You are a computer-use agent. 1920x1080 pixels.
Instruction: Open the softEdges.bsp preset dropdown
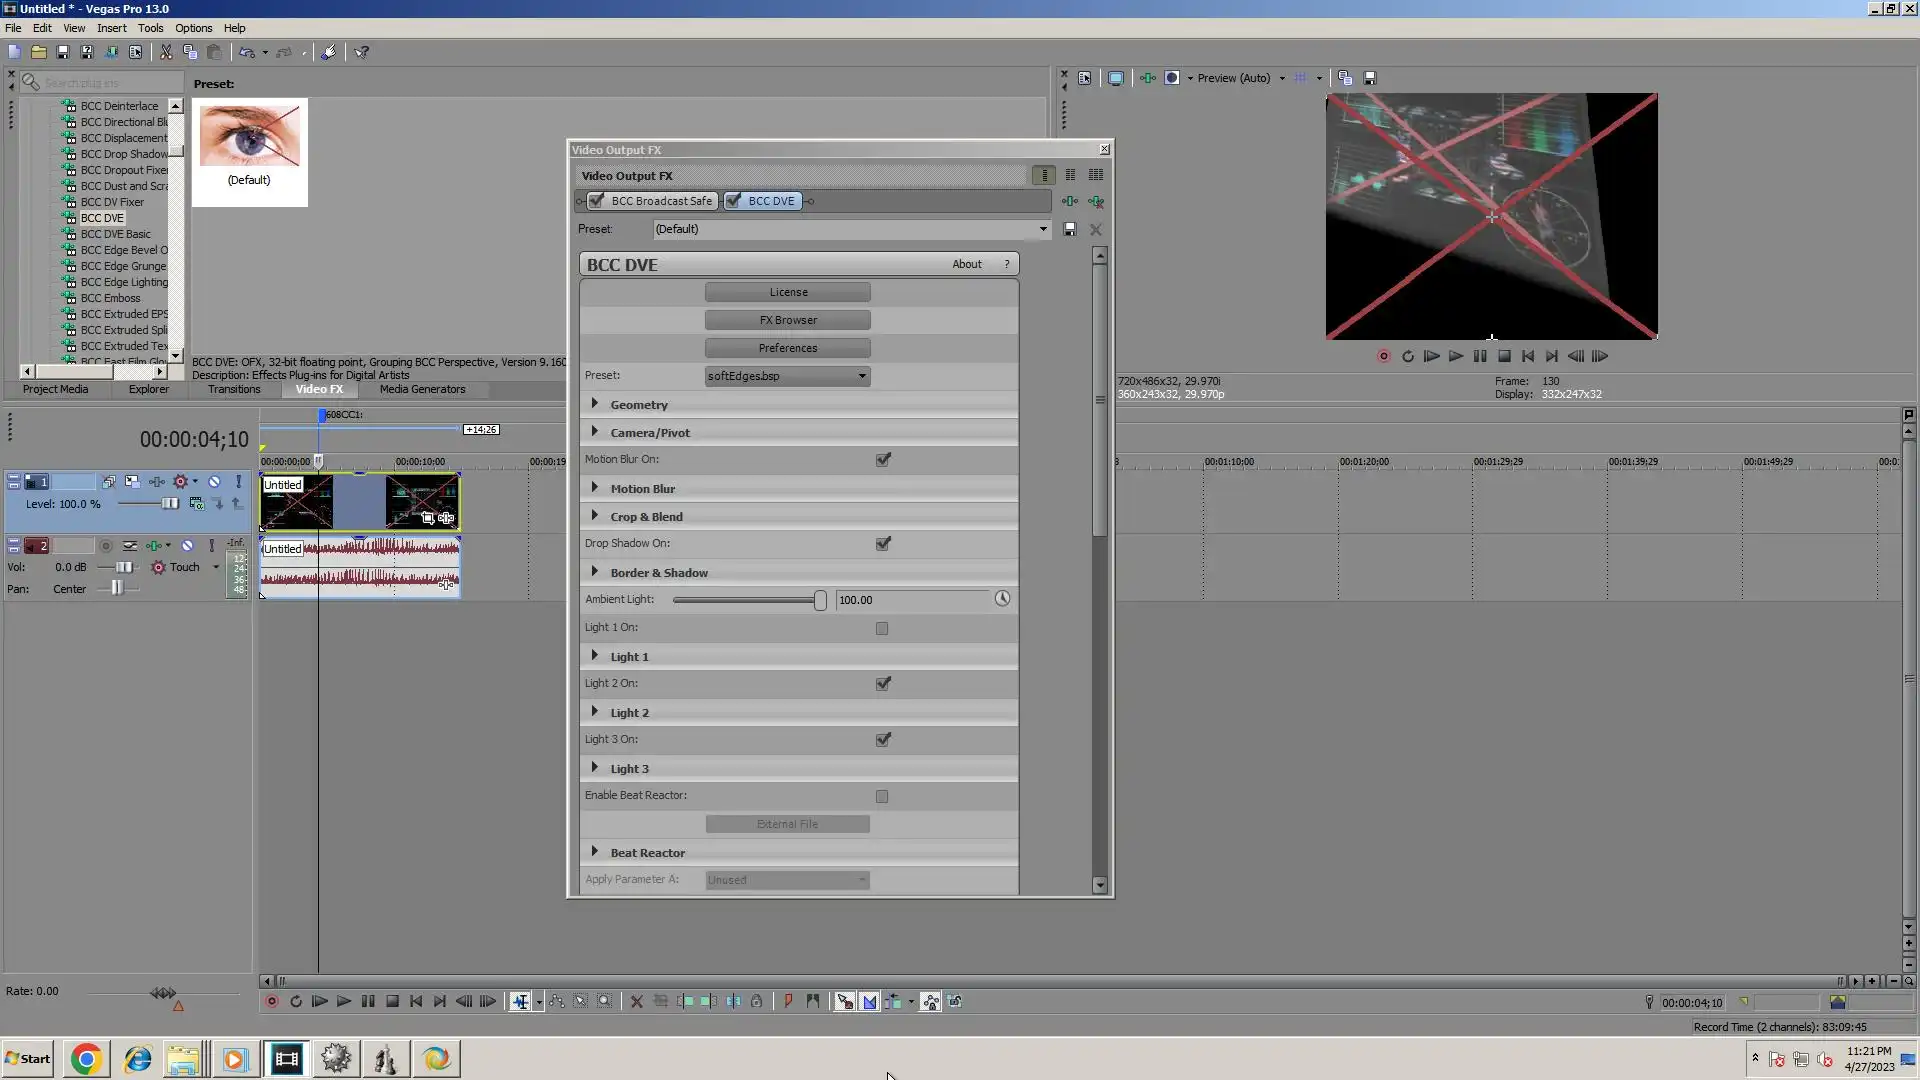click(x=861, y=376)
